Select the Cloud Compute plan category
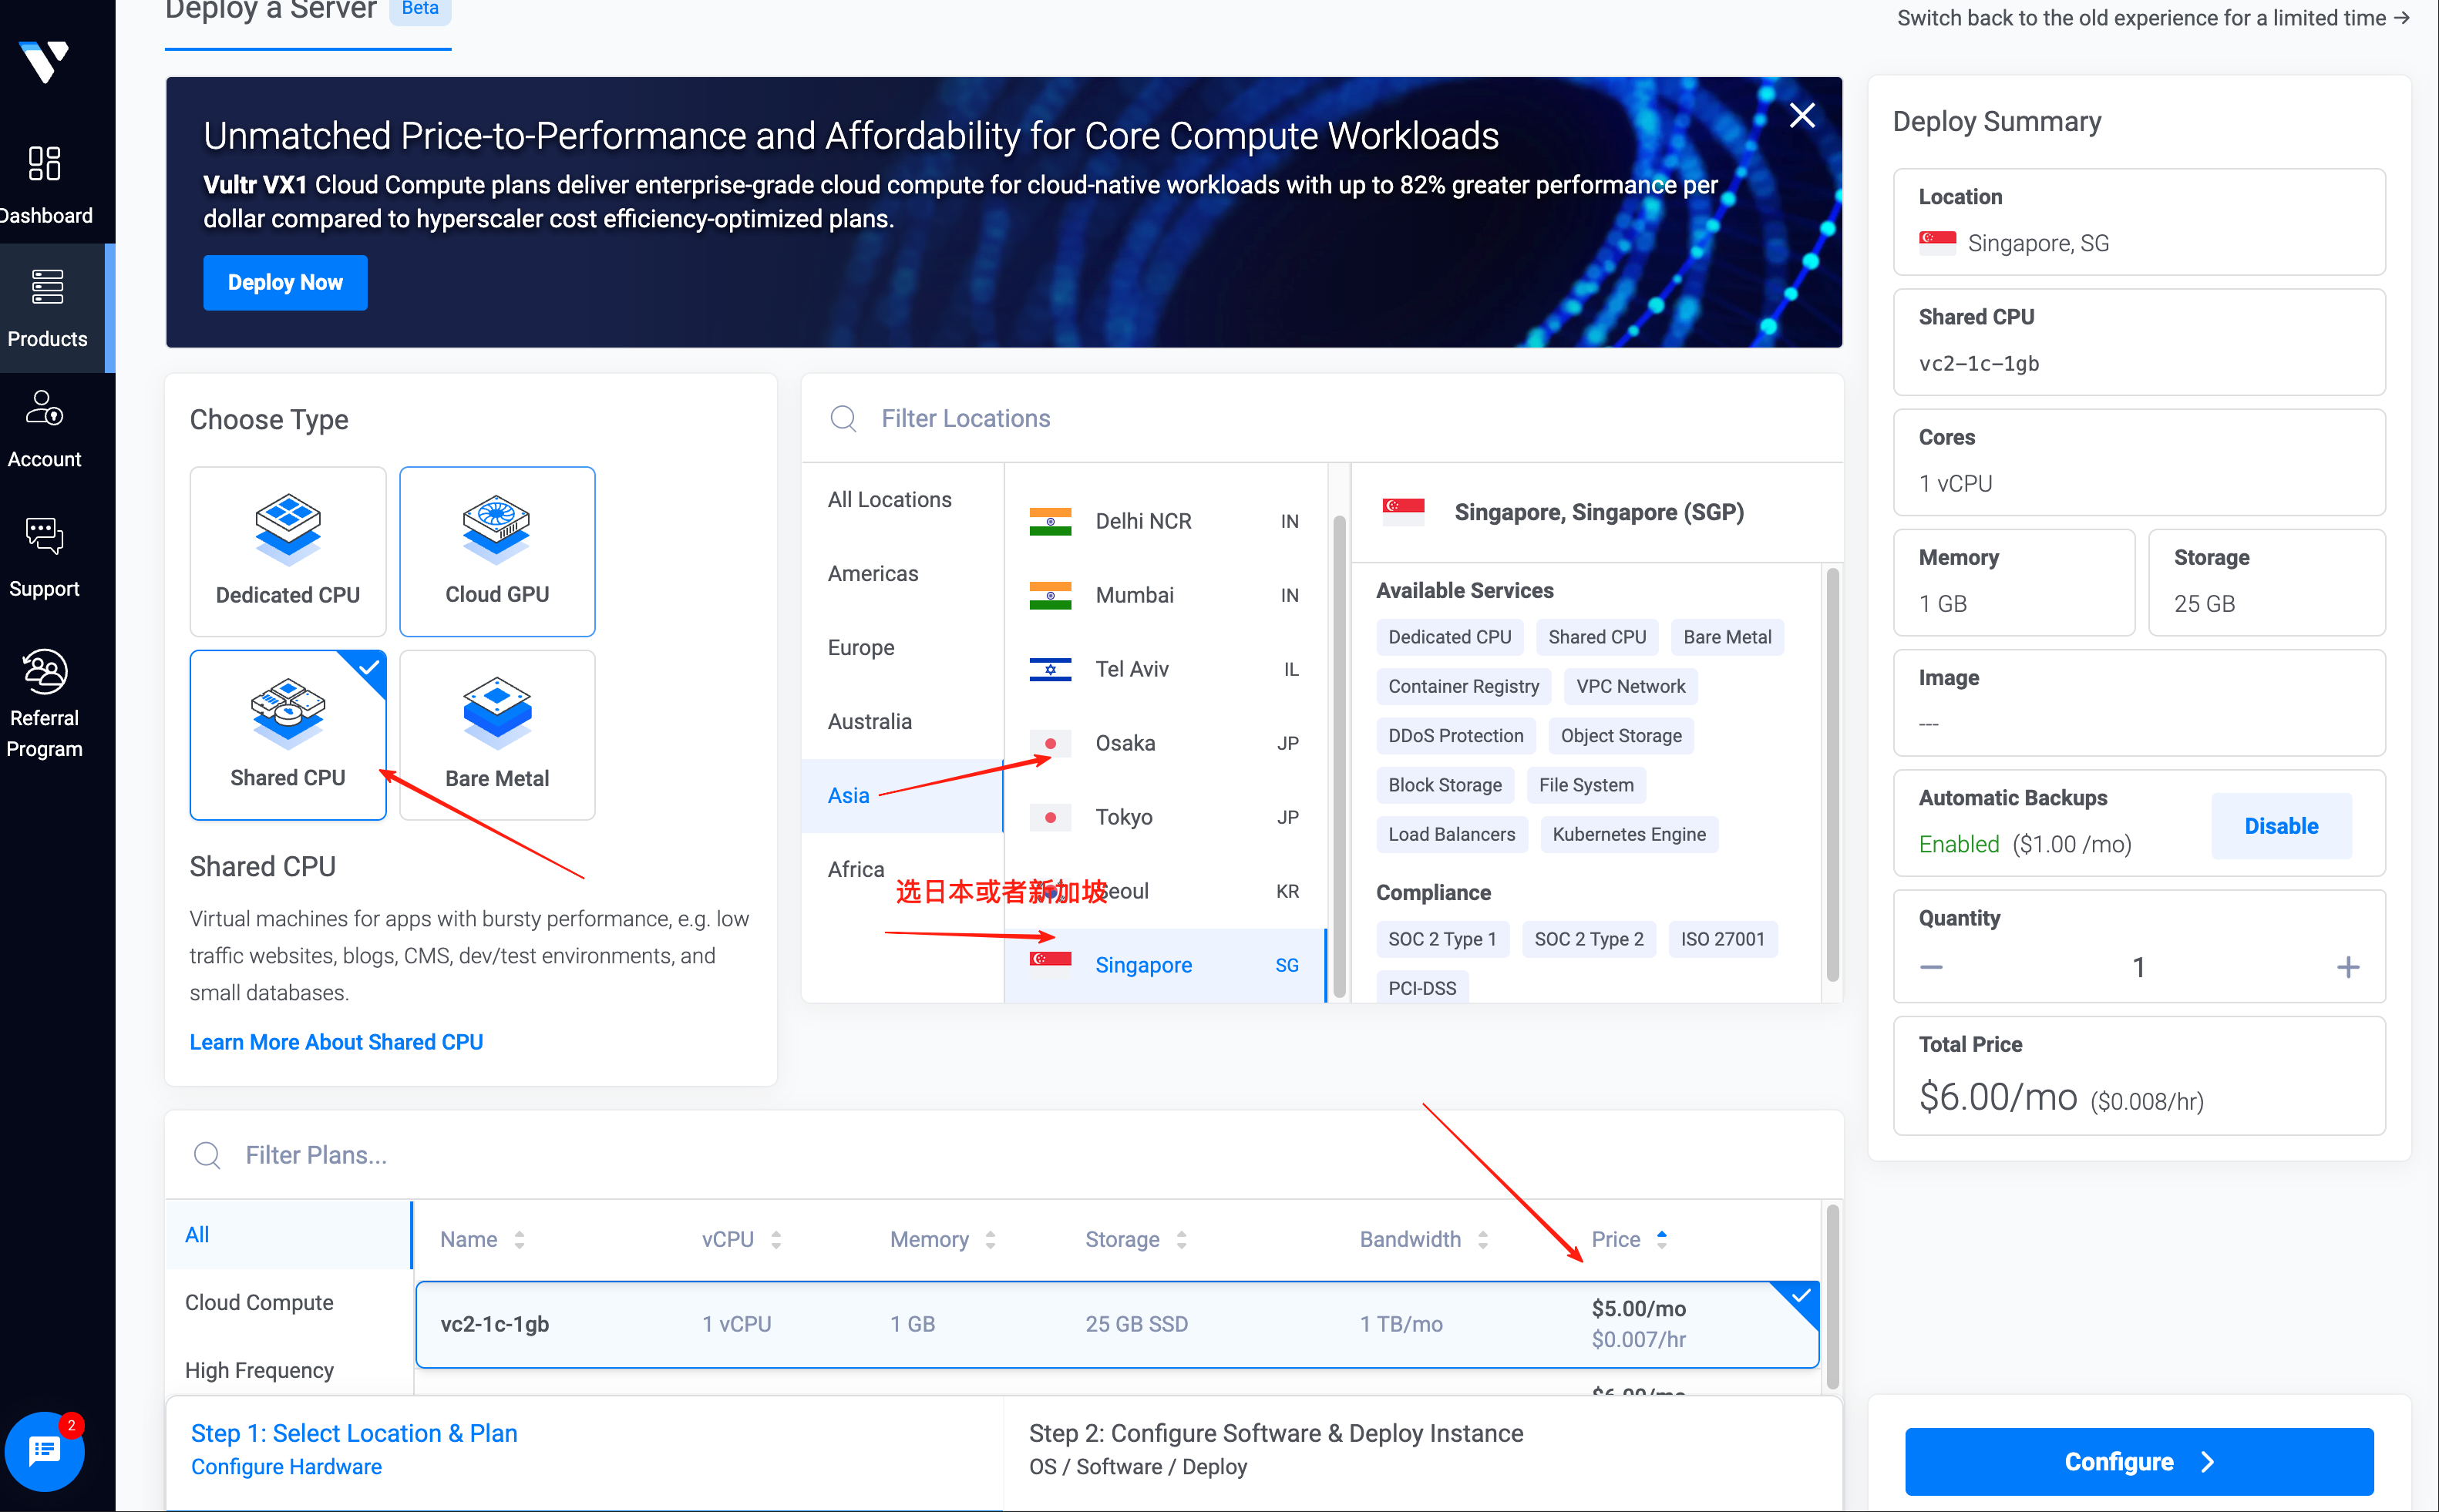2439x1512 pixels. tap(259, 1302)
